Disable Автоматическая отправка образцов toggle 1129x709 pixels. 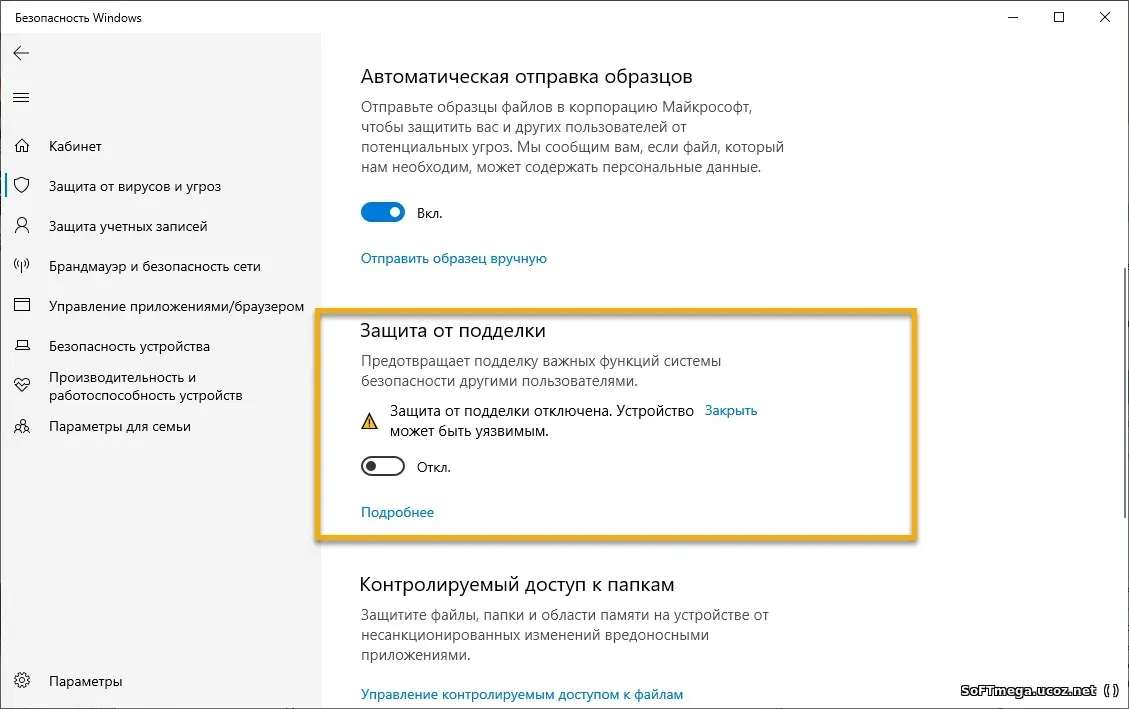[383, 212]
